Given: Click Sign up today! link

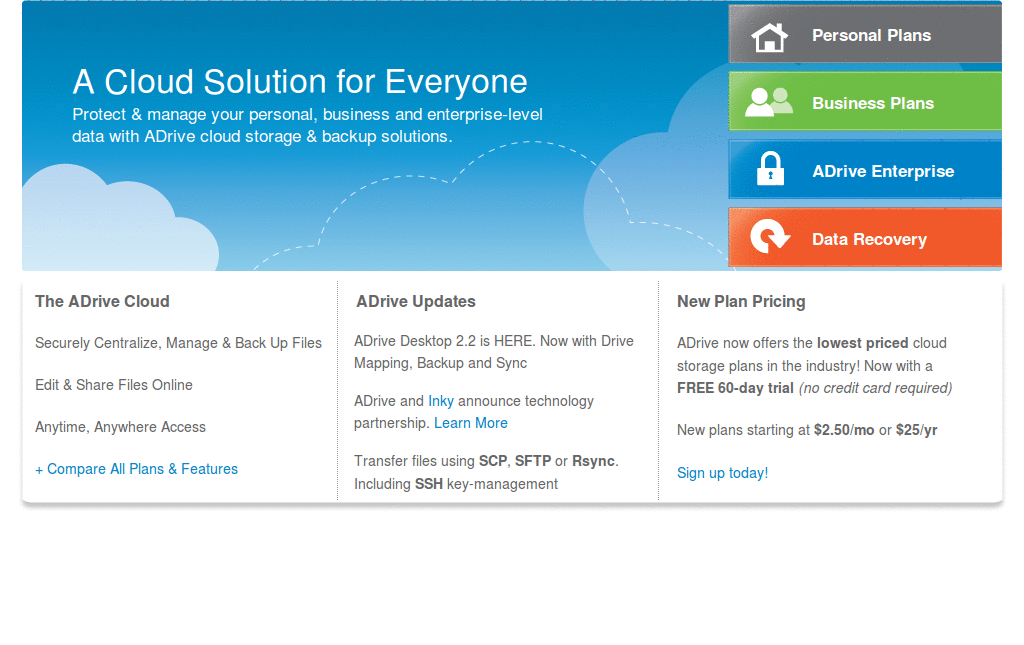Looking at the screenshot, I should click(722, 473).
